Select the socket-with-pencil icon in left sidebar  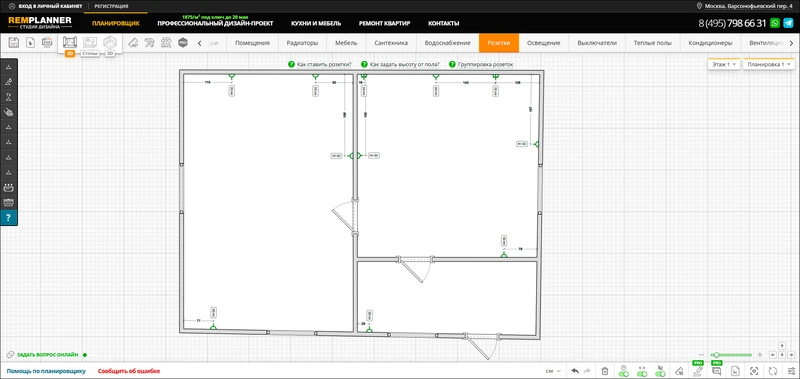[9, 81]
